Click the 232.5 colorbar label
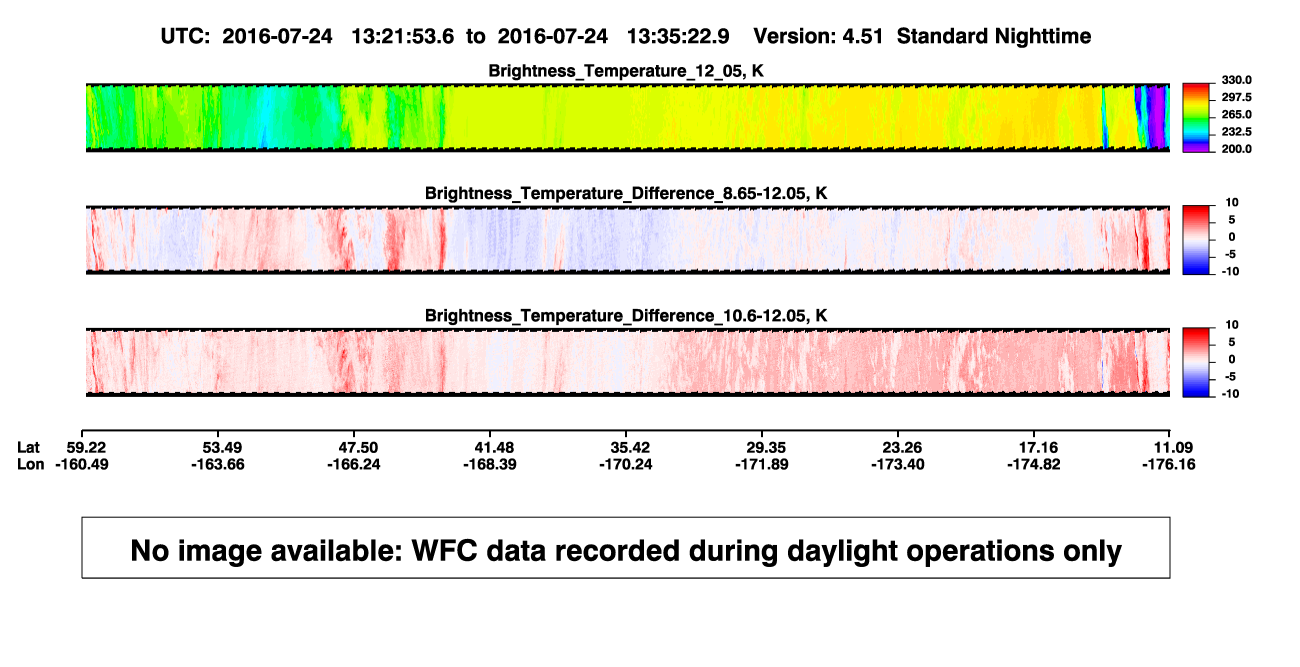The height and width of the screenshot is (667, 1300). point(1236,132)
